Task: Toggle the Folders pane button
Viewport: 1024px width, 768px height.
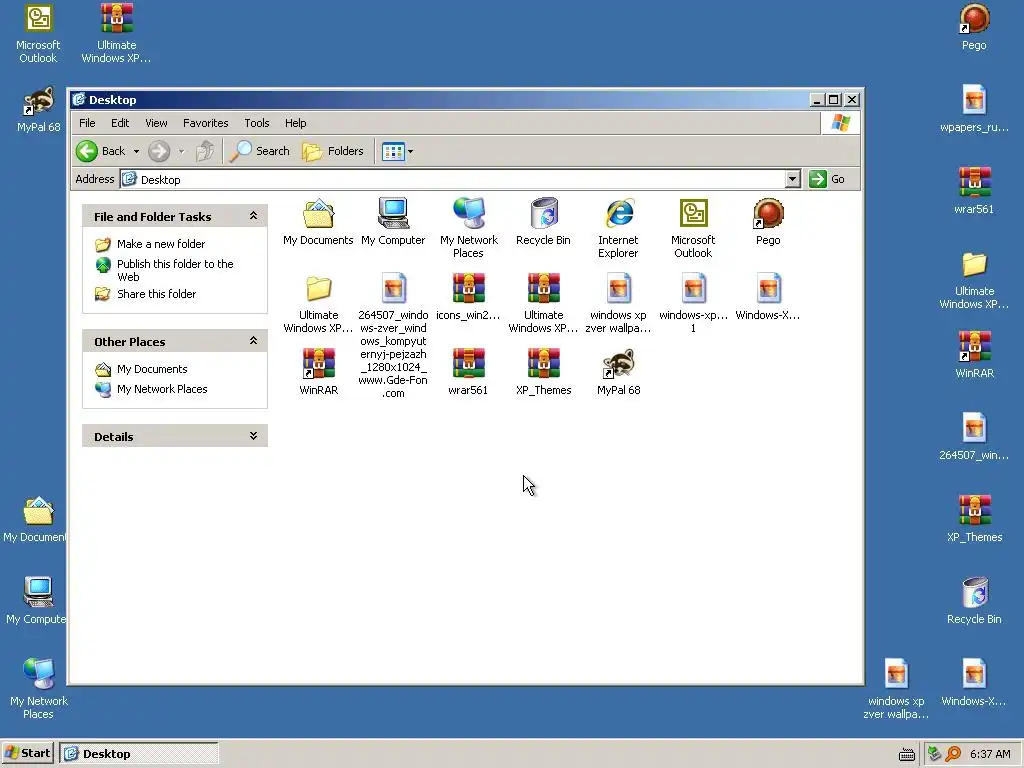Action: click(x=332, y=151)
